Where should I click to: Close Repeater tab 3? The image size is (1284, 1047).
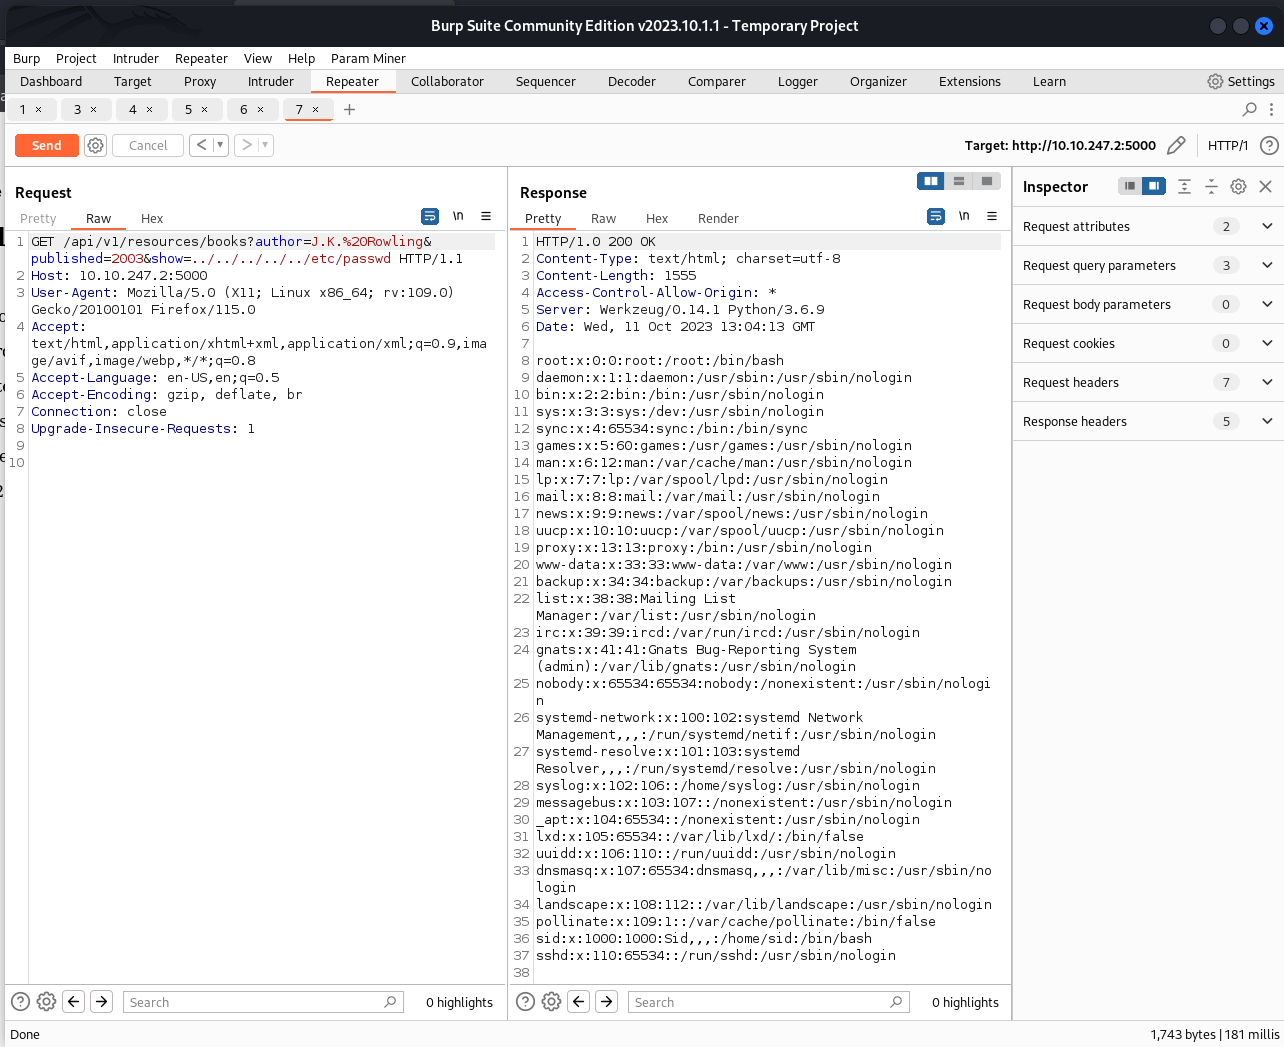click(94, 109)
